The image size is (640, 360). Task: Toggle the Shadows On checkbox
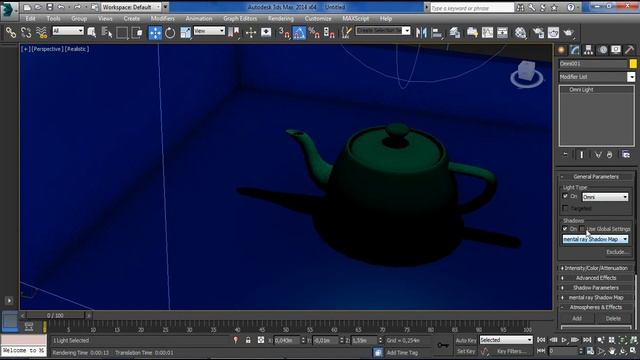click(565, 229)
